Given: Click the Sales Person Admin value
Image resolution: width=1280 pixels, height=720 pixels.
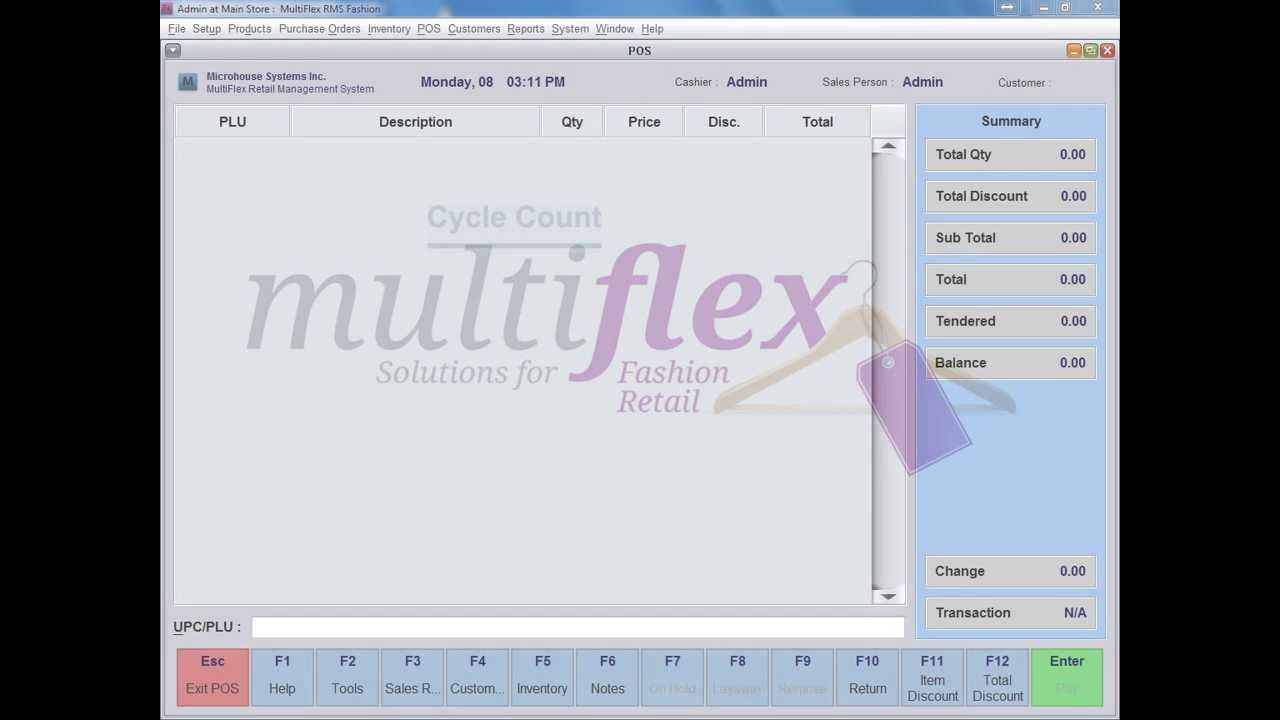Looking at the screenshot, I should tap(922, 82).
